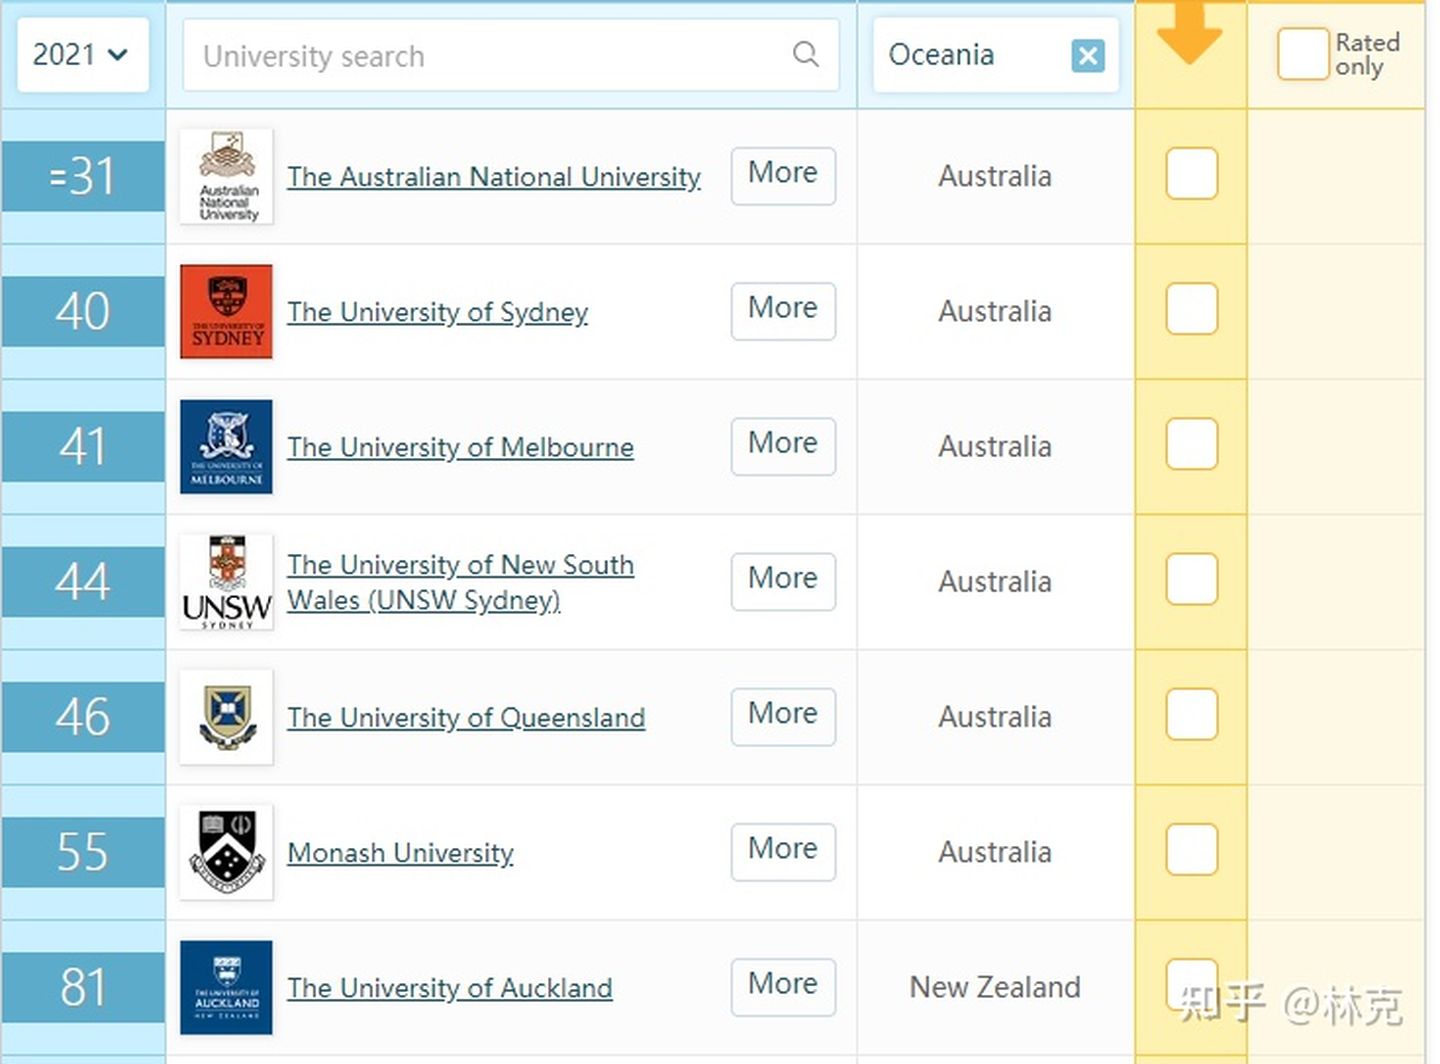Screen dimensions: 1440x1064
Task: Click the Australian National University logo
Action: [x=227, y=176]
